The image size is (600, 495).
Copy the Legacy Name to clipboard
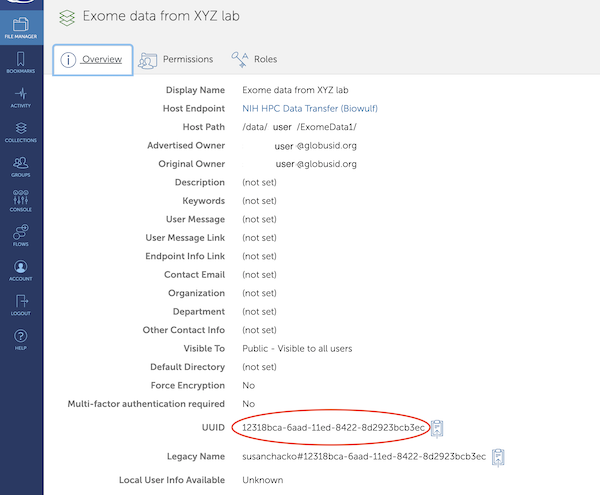point(498,456)
